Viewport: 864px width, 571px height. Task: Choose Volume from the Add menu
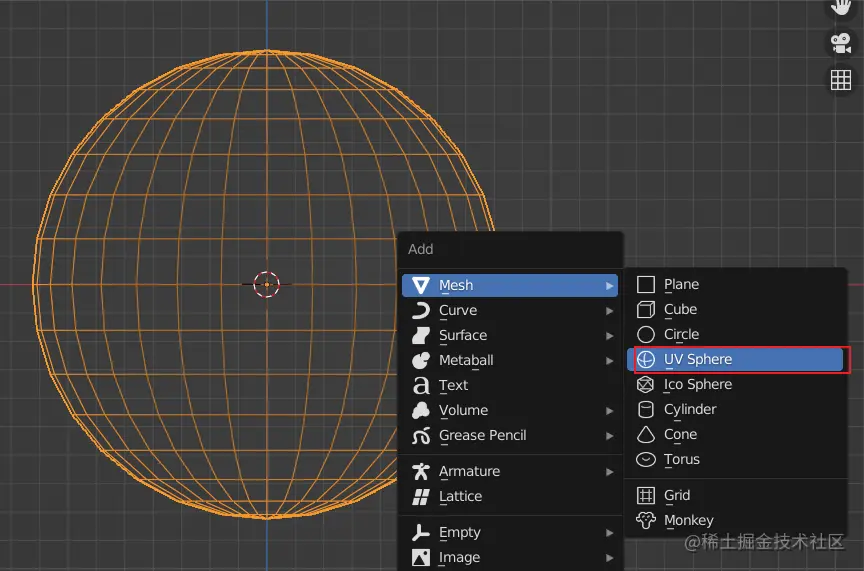(x=510, y=411)
